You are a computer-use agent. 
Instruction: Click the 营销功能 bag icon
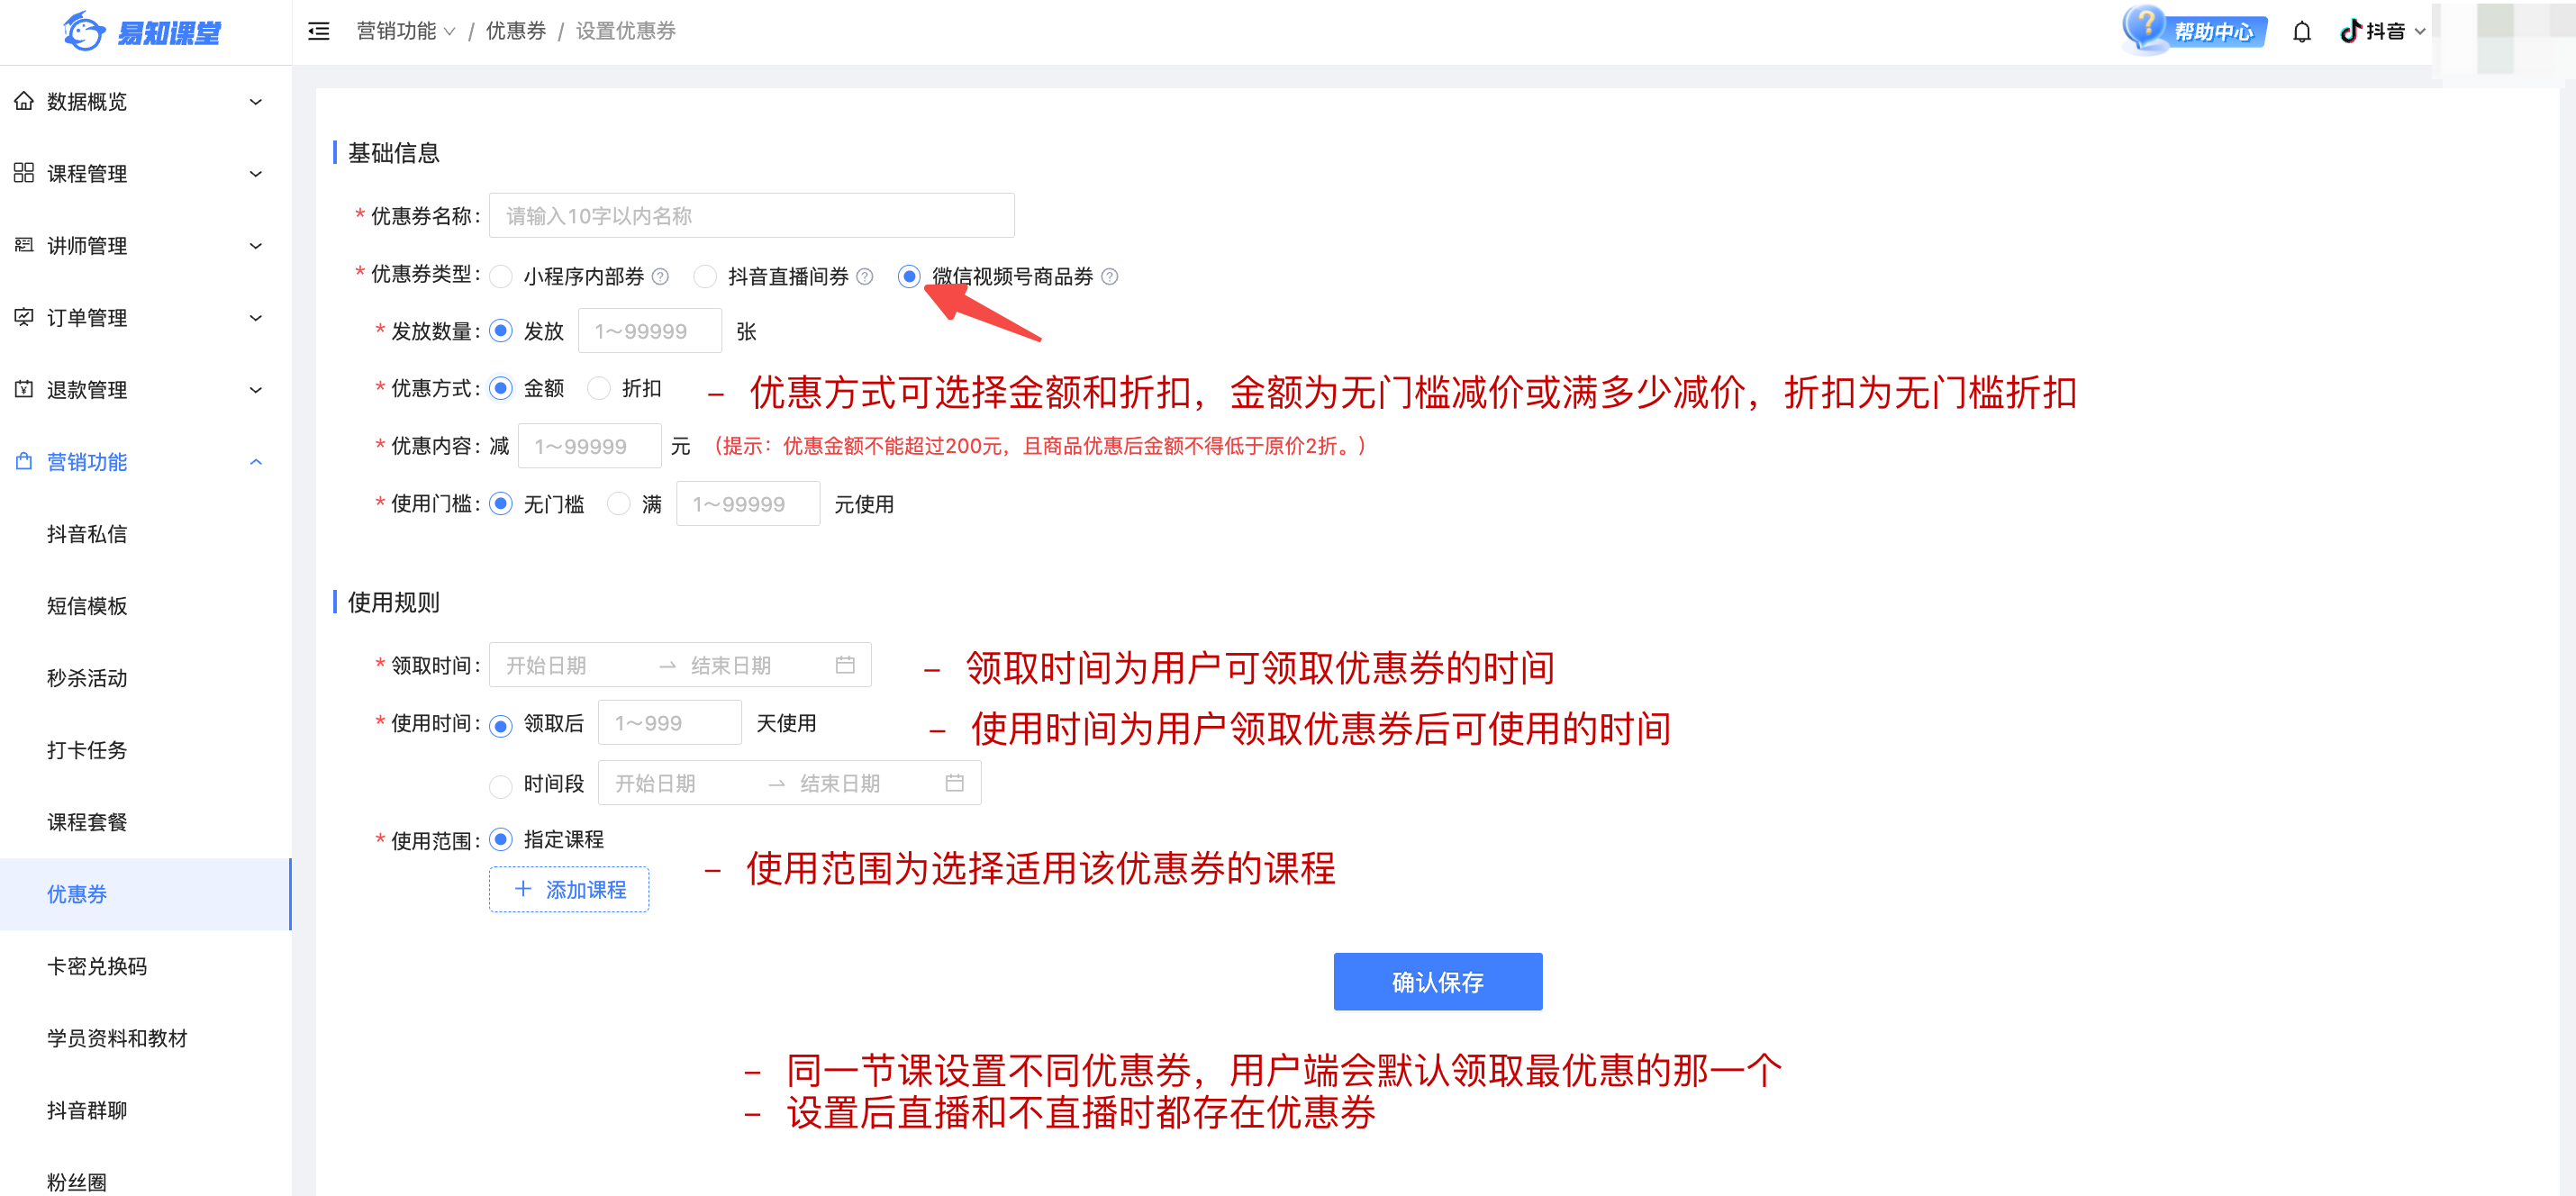pyautogui.click(x=24, y=461)
